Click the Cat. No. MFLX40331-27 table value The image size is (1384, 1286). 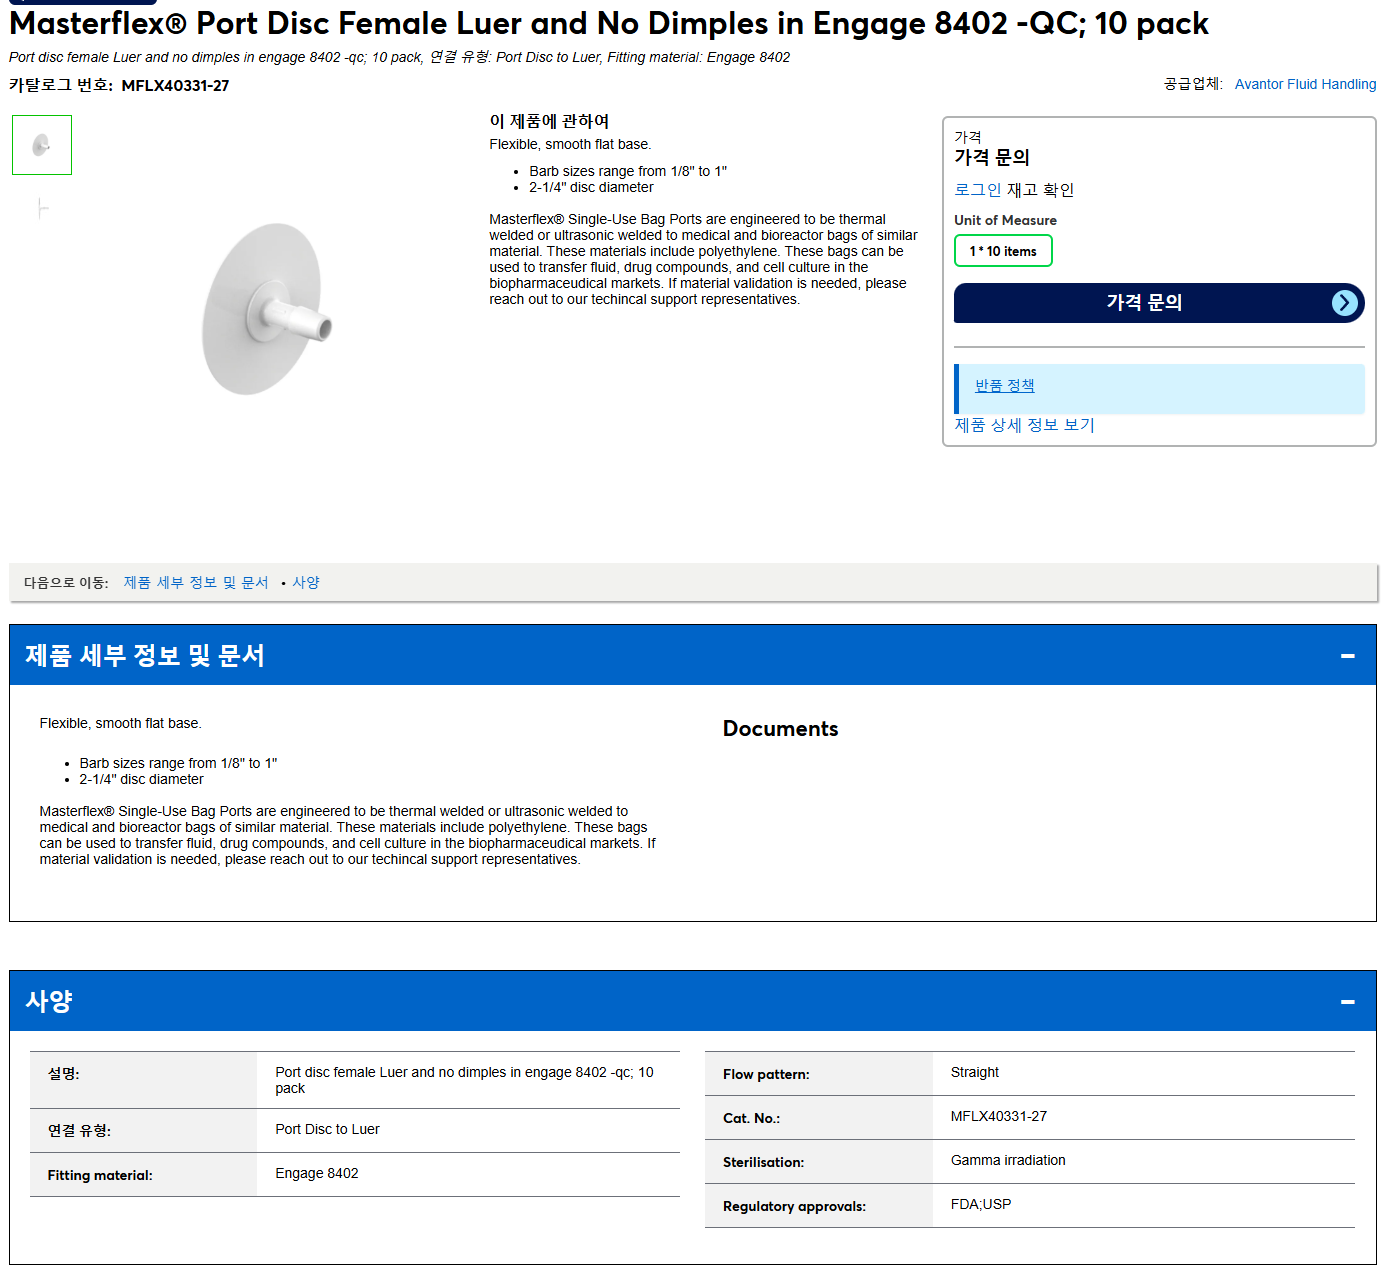[x=998, y=1116]
